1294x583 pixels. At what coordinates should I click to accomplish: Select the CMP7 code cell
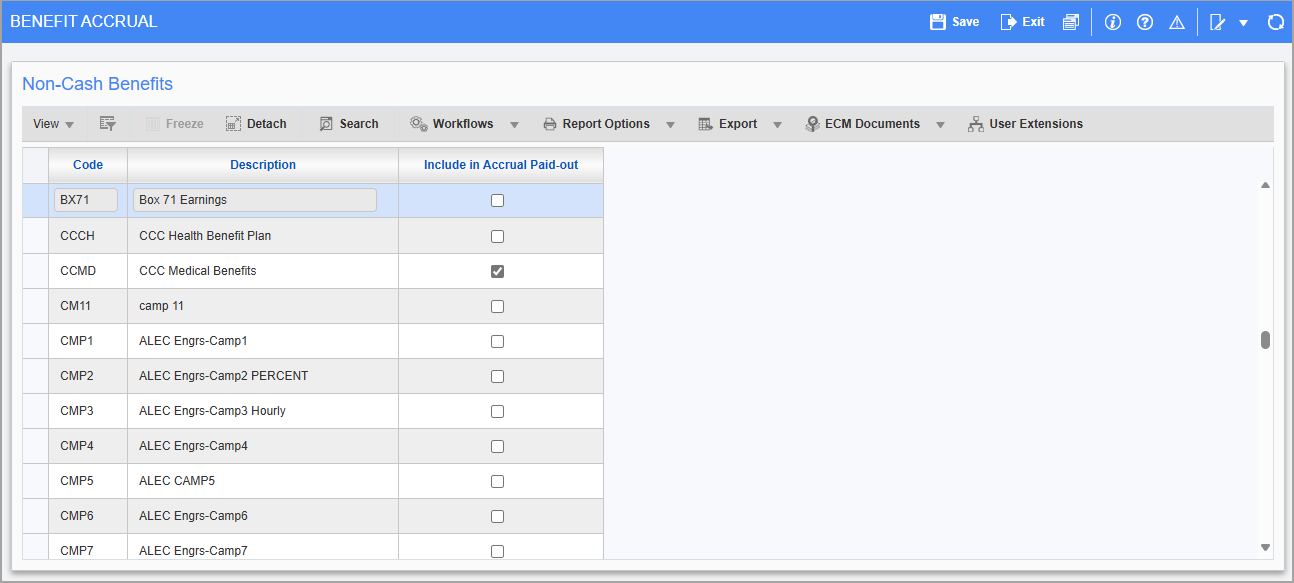(x=88, y=548)
